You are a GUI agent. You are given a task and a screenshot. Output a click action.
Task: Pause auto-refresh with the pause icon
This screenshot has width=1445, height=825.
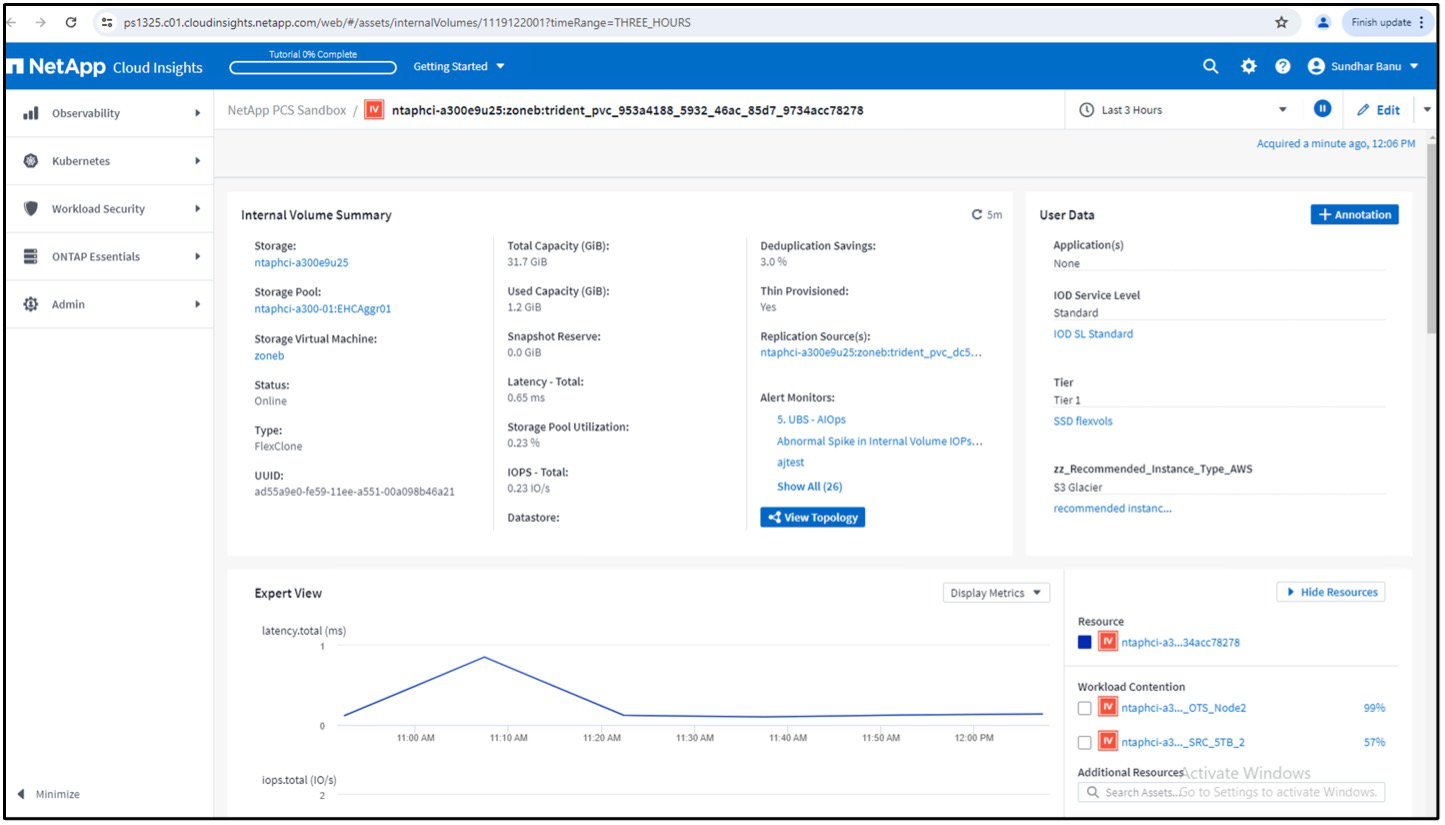[1322, 110]
